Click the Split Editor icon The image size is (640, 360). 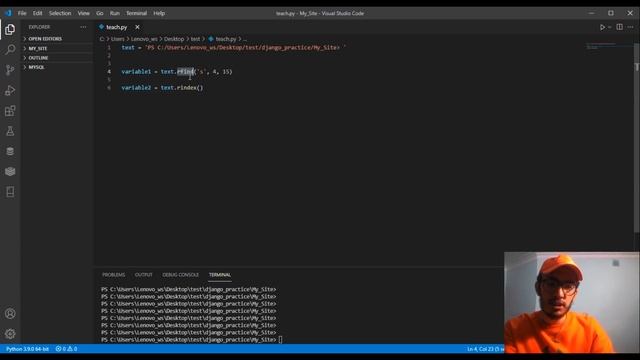pyautogui.click(x=620, y=27)
